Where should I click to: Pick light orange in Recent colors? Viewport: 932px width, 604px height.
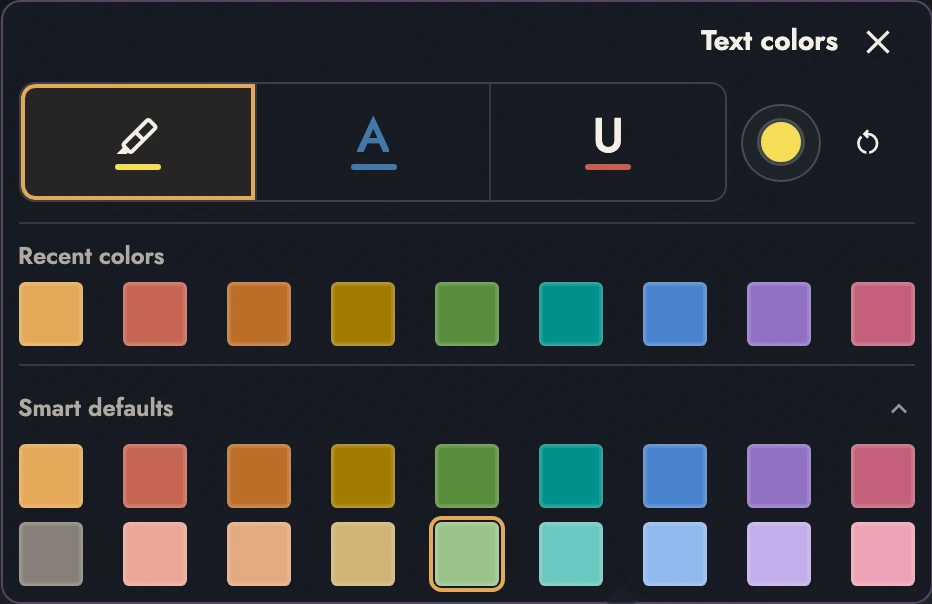pyautogui.click(x=51, y=314)
